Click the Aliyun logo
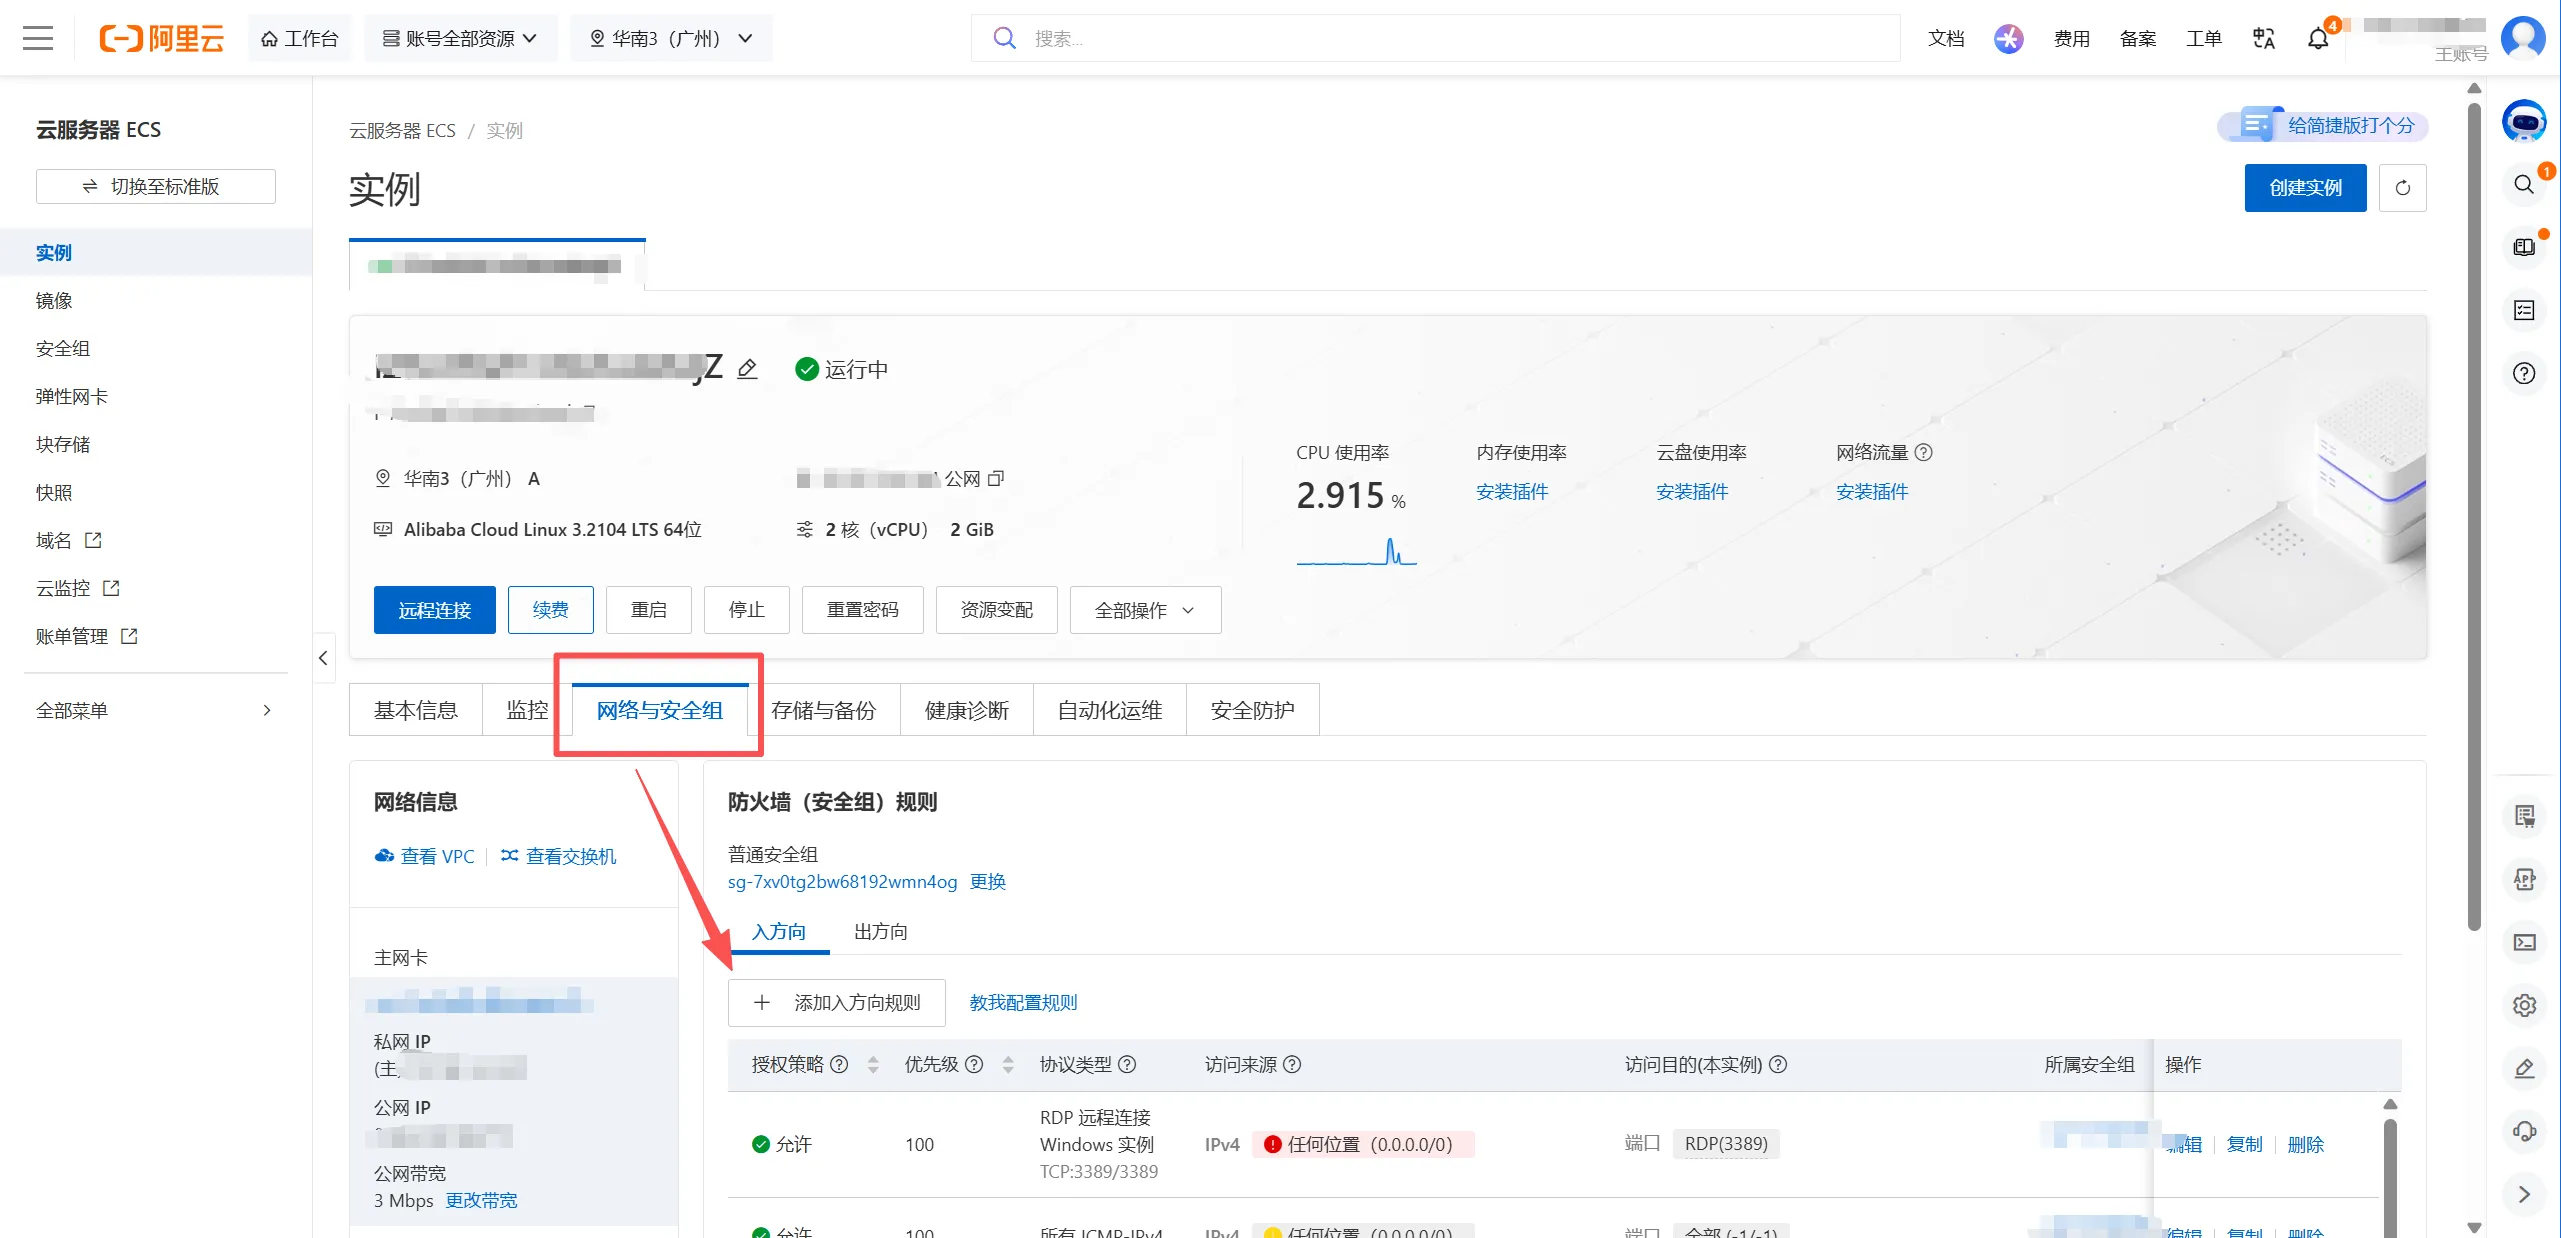 (162, 38)
